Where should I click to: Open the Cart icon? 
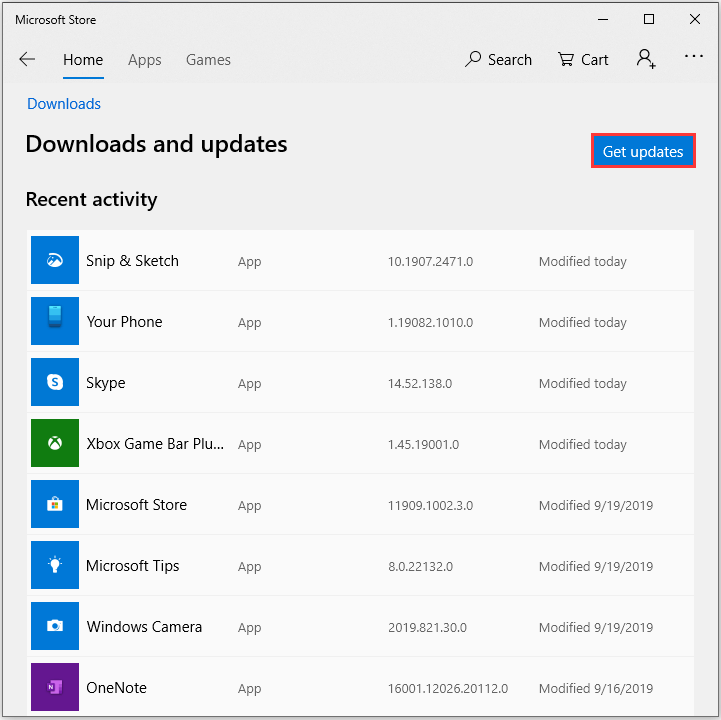(566, 59)
